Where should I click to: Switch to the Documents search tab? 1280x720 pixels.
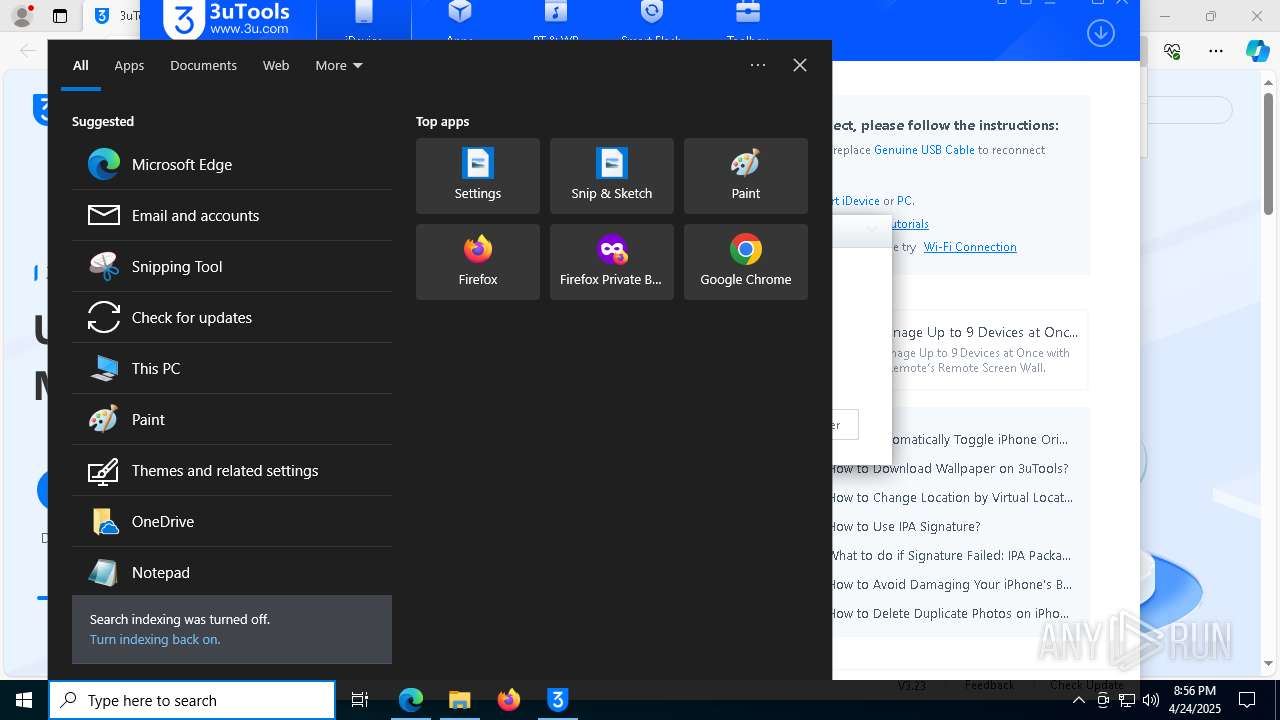203,65
